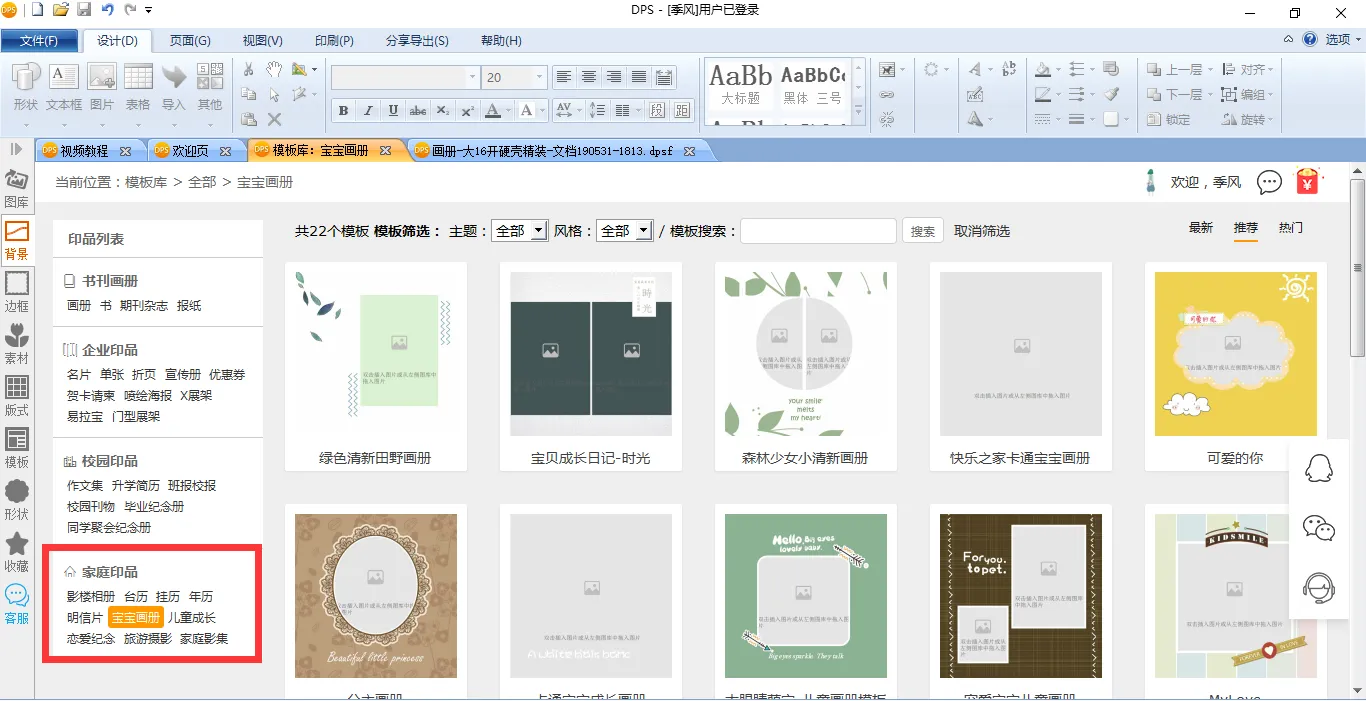Click the 搜索 search button
This screenshot has width=1366, height=701.
(922, 231)
